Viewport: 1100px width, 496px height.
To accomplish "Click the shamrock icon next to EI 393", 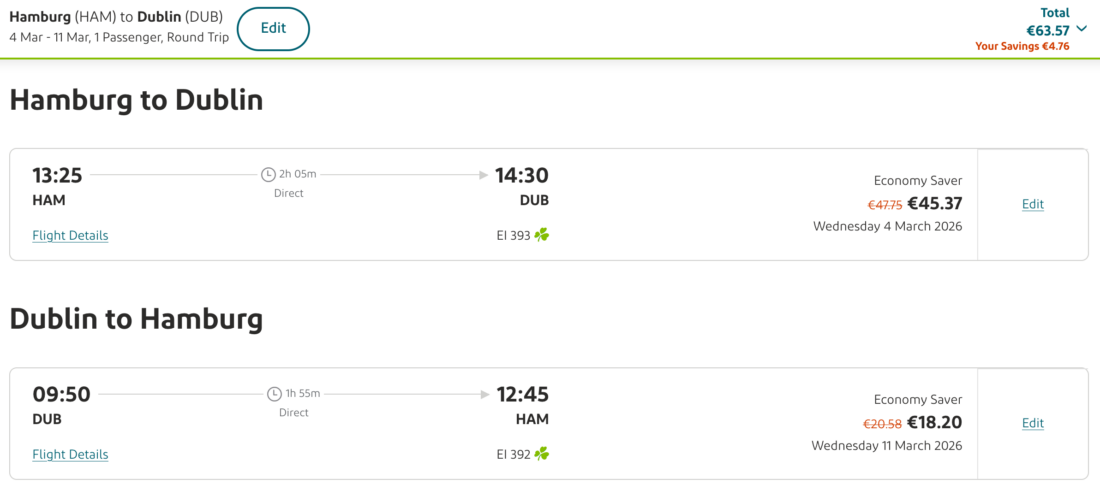I will 542,236.
